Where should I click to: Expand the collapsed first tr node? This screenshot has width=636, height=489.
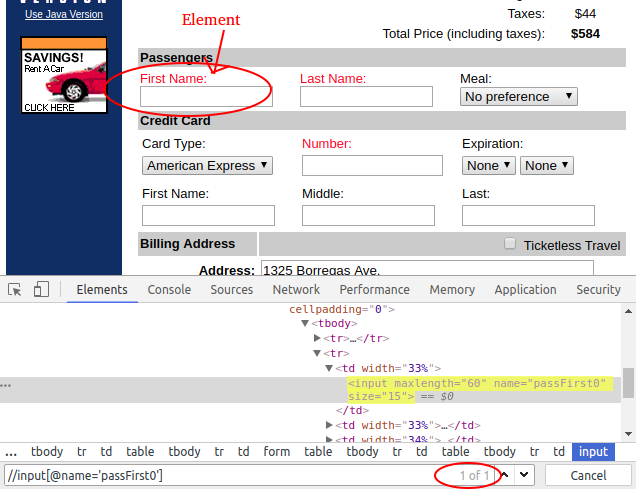(317, 338)
